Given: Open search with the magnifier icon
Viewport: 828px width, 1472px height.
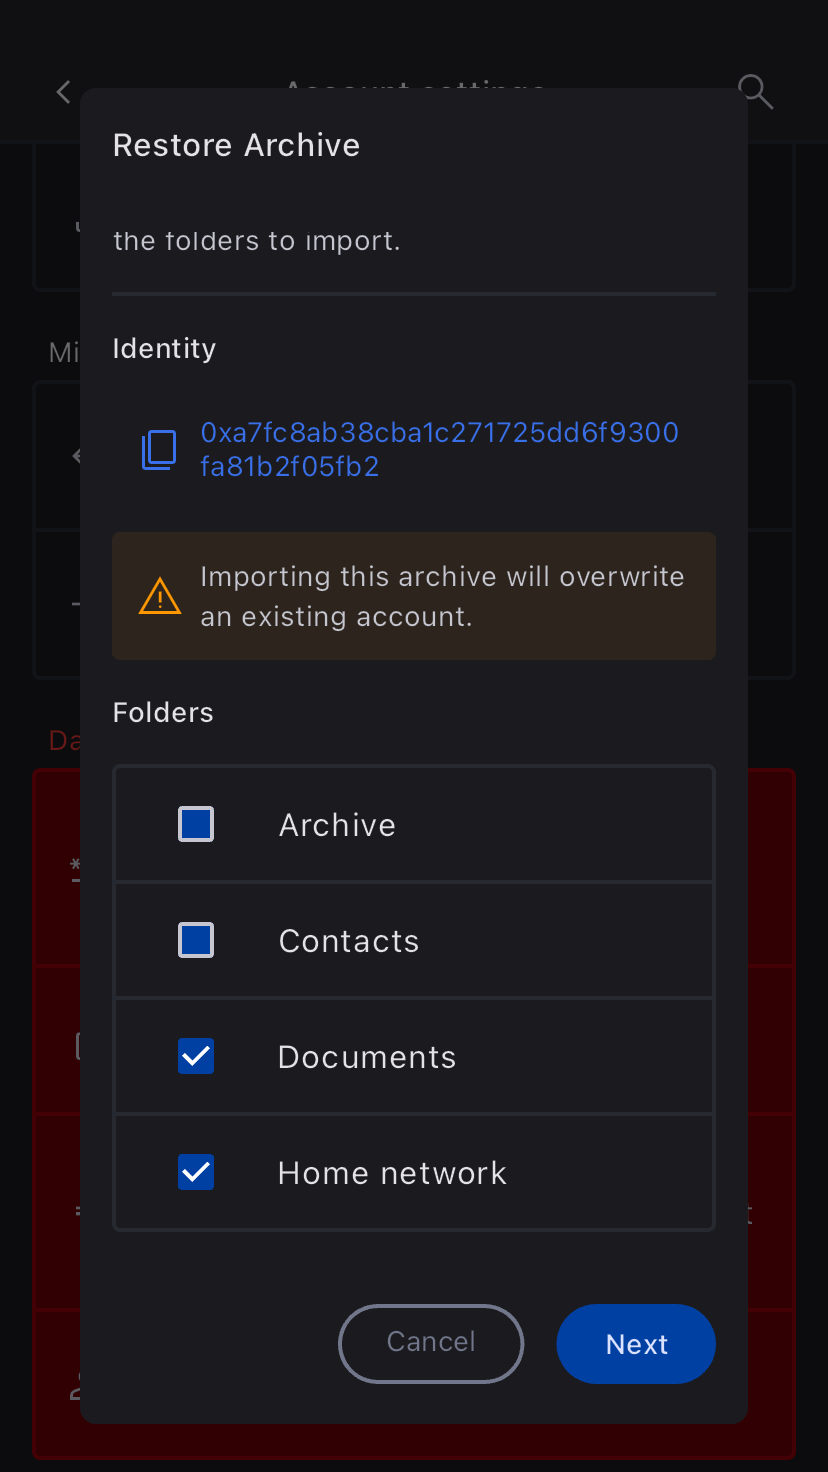Looking at the screenshot, I should [755, 91].
